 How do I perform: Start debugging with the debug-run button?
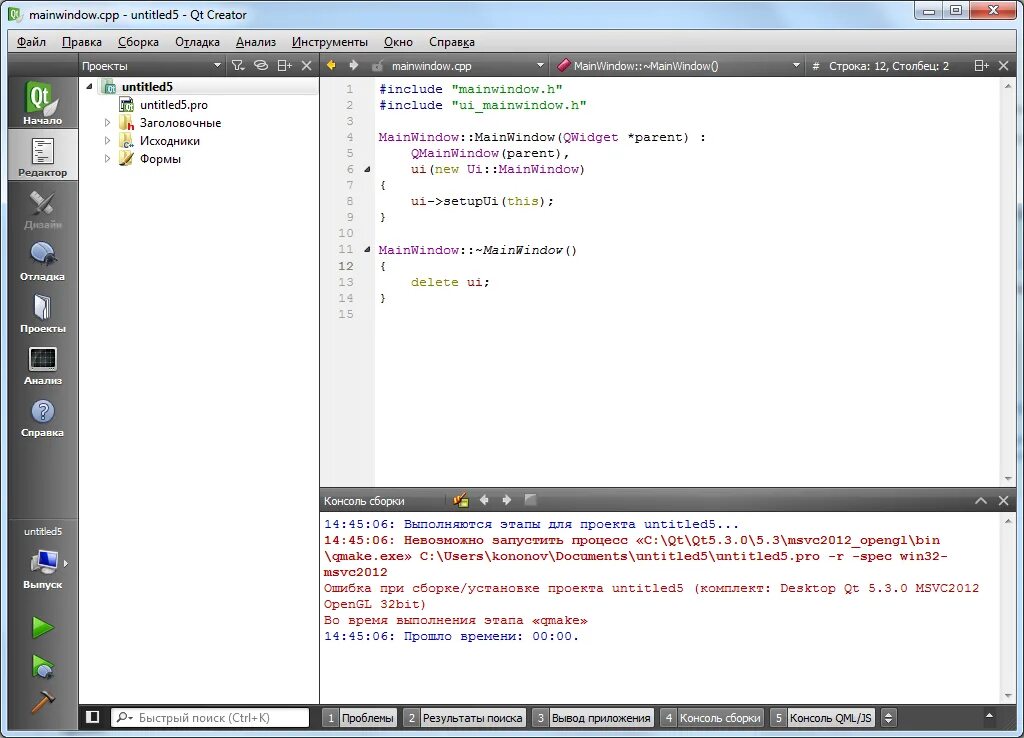(42, 666)
